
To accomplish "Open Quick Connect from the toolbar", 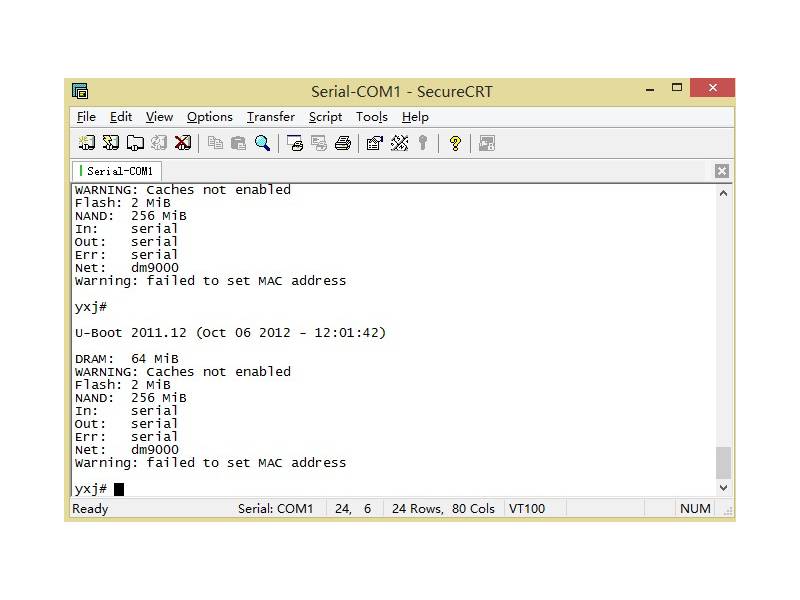I will (111, 143).
